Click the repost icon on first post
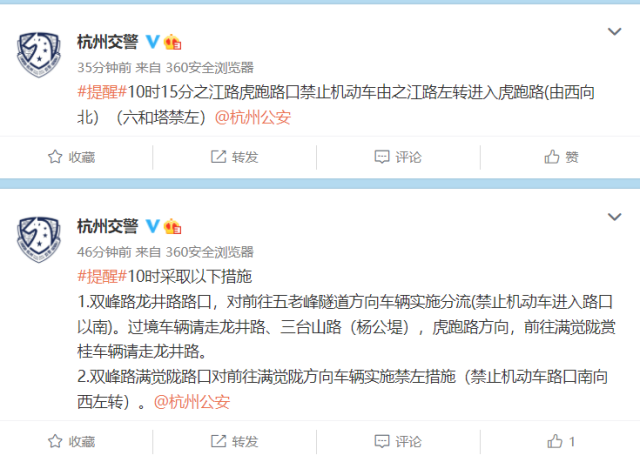 [x=218, y=157]
